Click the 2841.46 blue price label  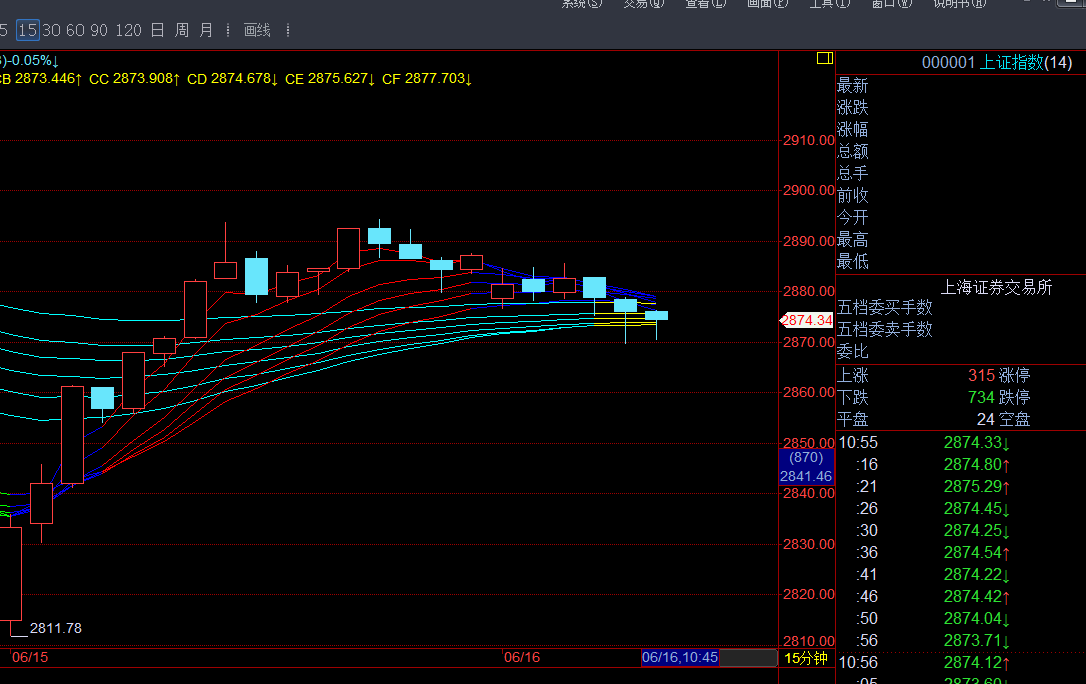(806, 476)
